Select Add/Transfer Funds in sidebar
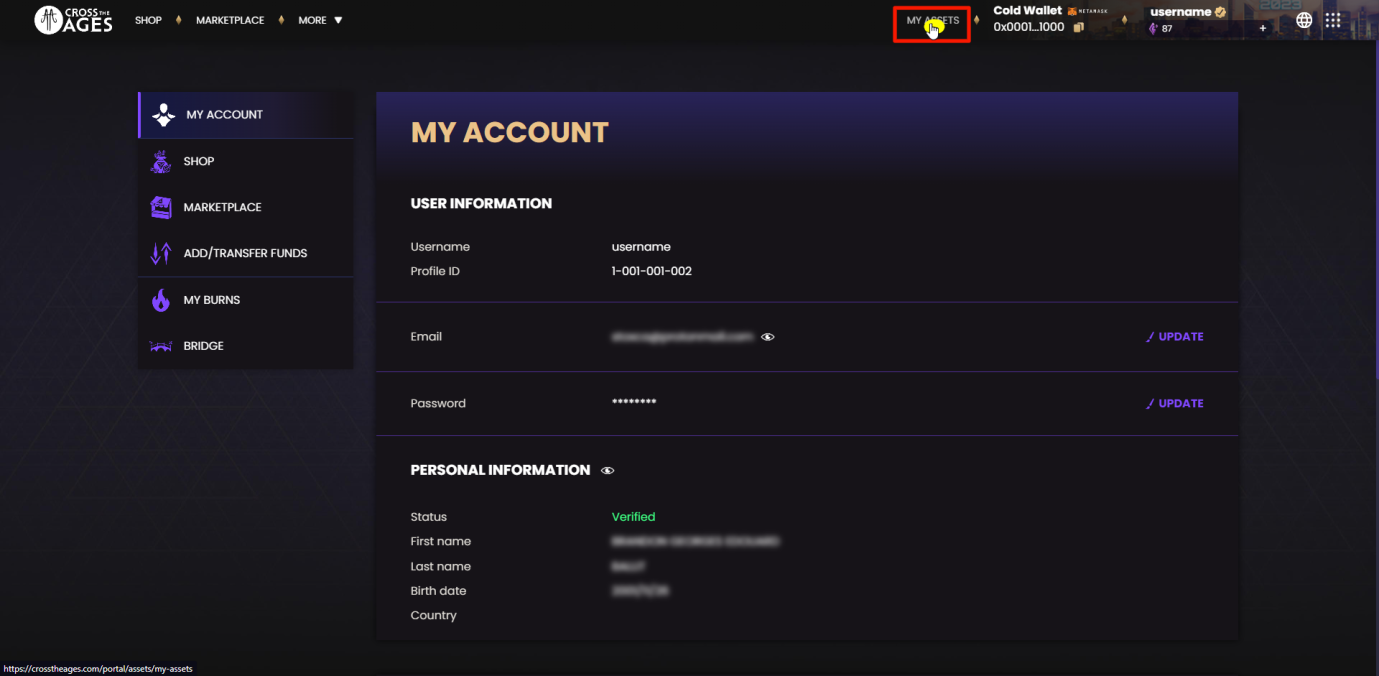 245,254
